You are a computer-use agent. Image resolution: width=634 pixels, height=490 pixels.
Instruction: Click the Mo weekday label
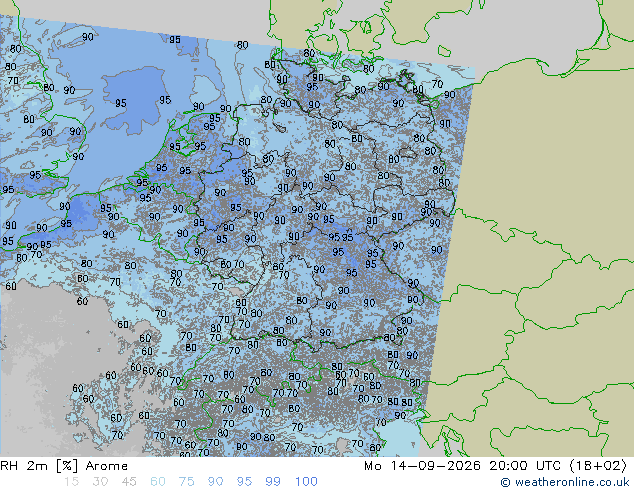coord(373,466)
